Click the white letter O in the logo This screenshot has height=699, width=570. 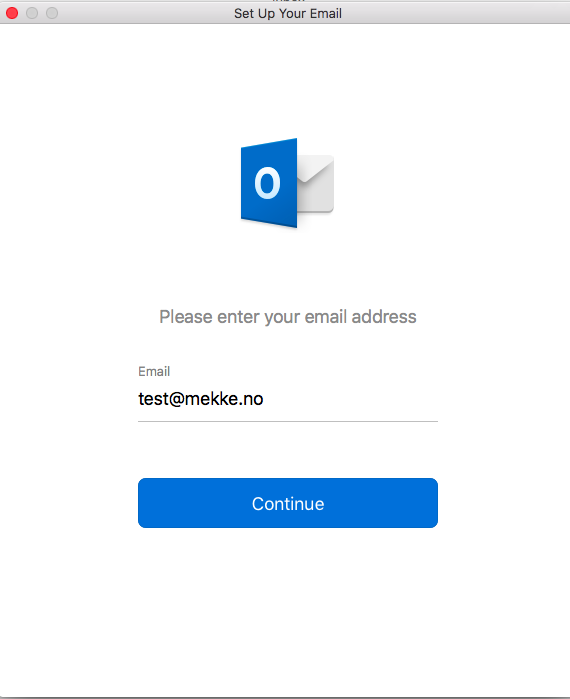tap(267, 183)
